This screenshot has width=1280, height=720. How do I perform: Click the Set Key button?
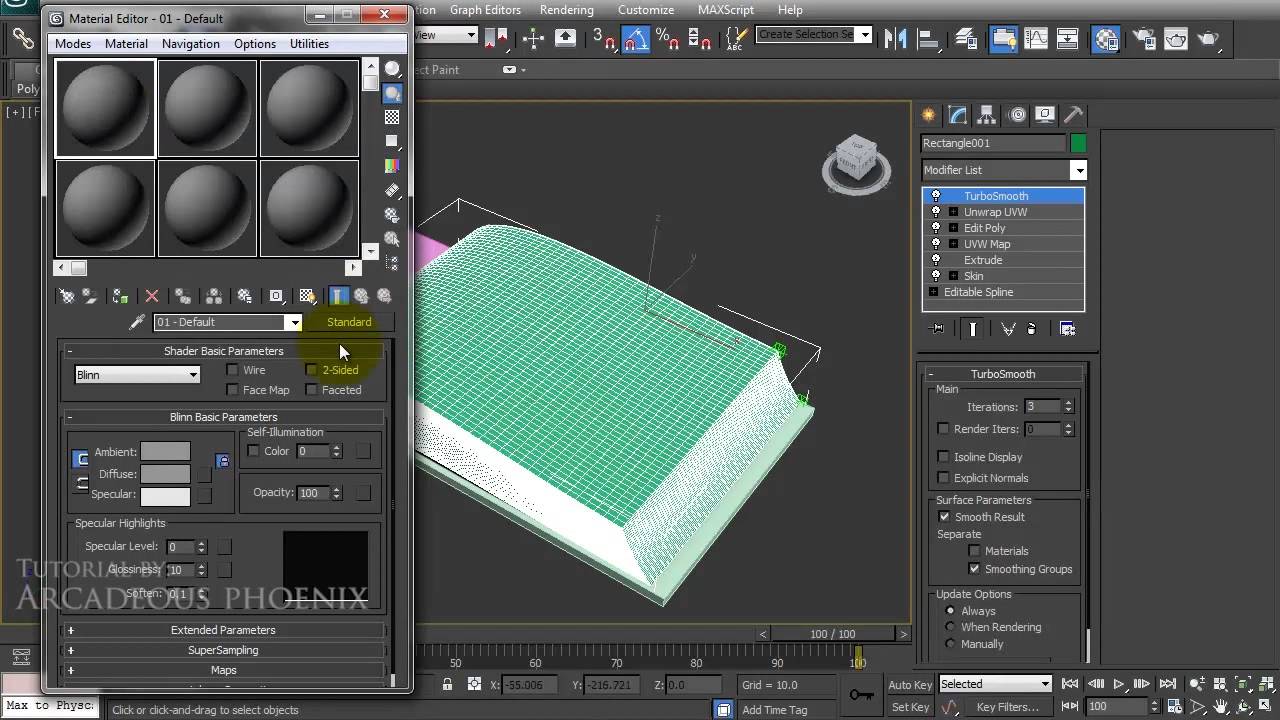click(x=909, y=707)
